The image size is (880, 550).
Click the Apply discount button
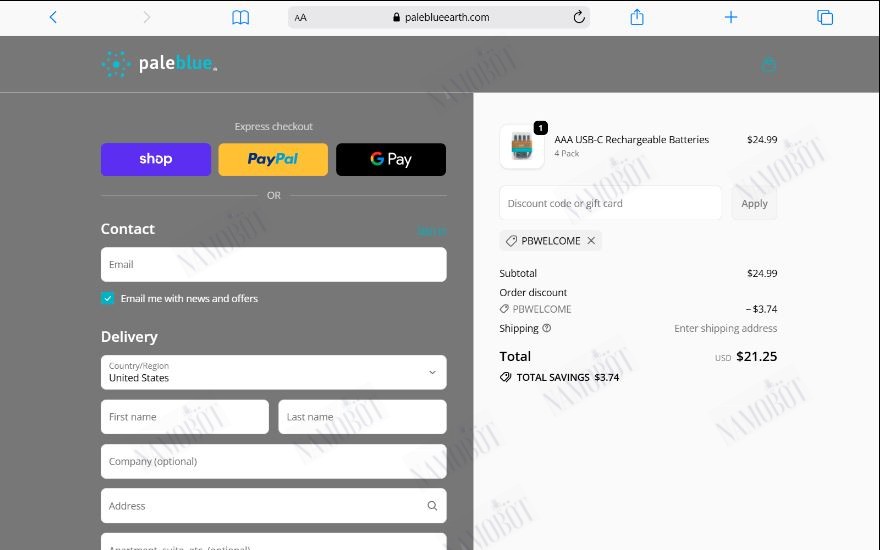754,203
